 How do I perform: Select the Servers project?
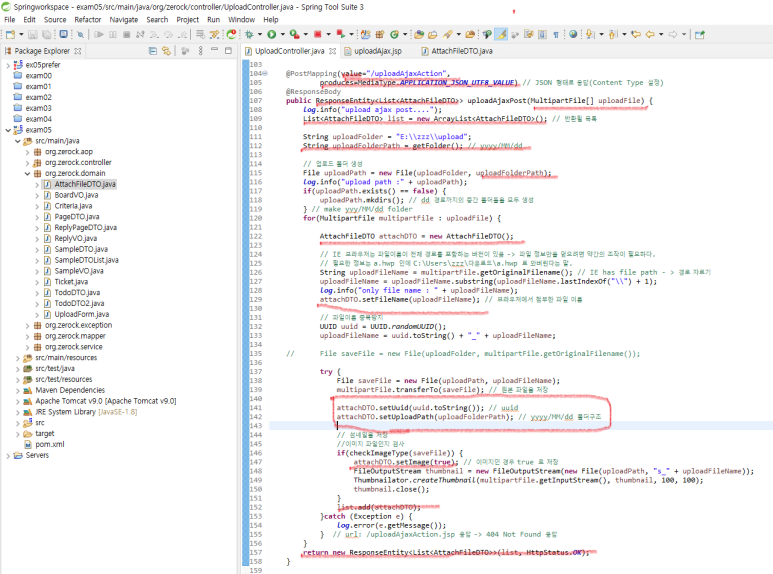coord(37,455)
